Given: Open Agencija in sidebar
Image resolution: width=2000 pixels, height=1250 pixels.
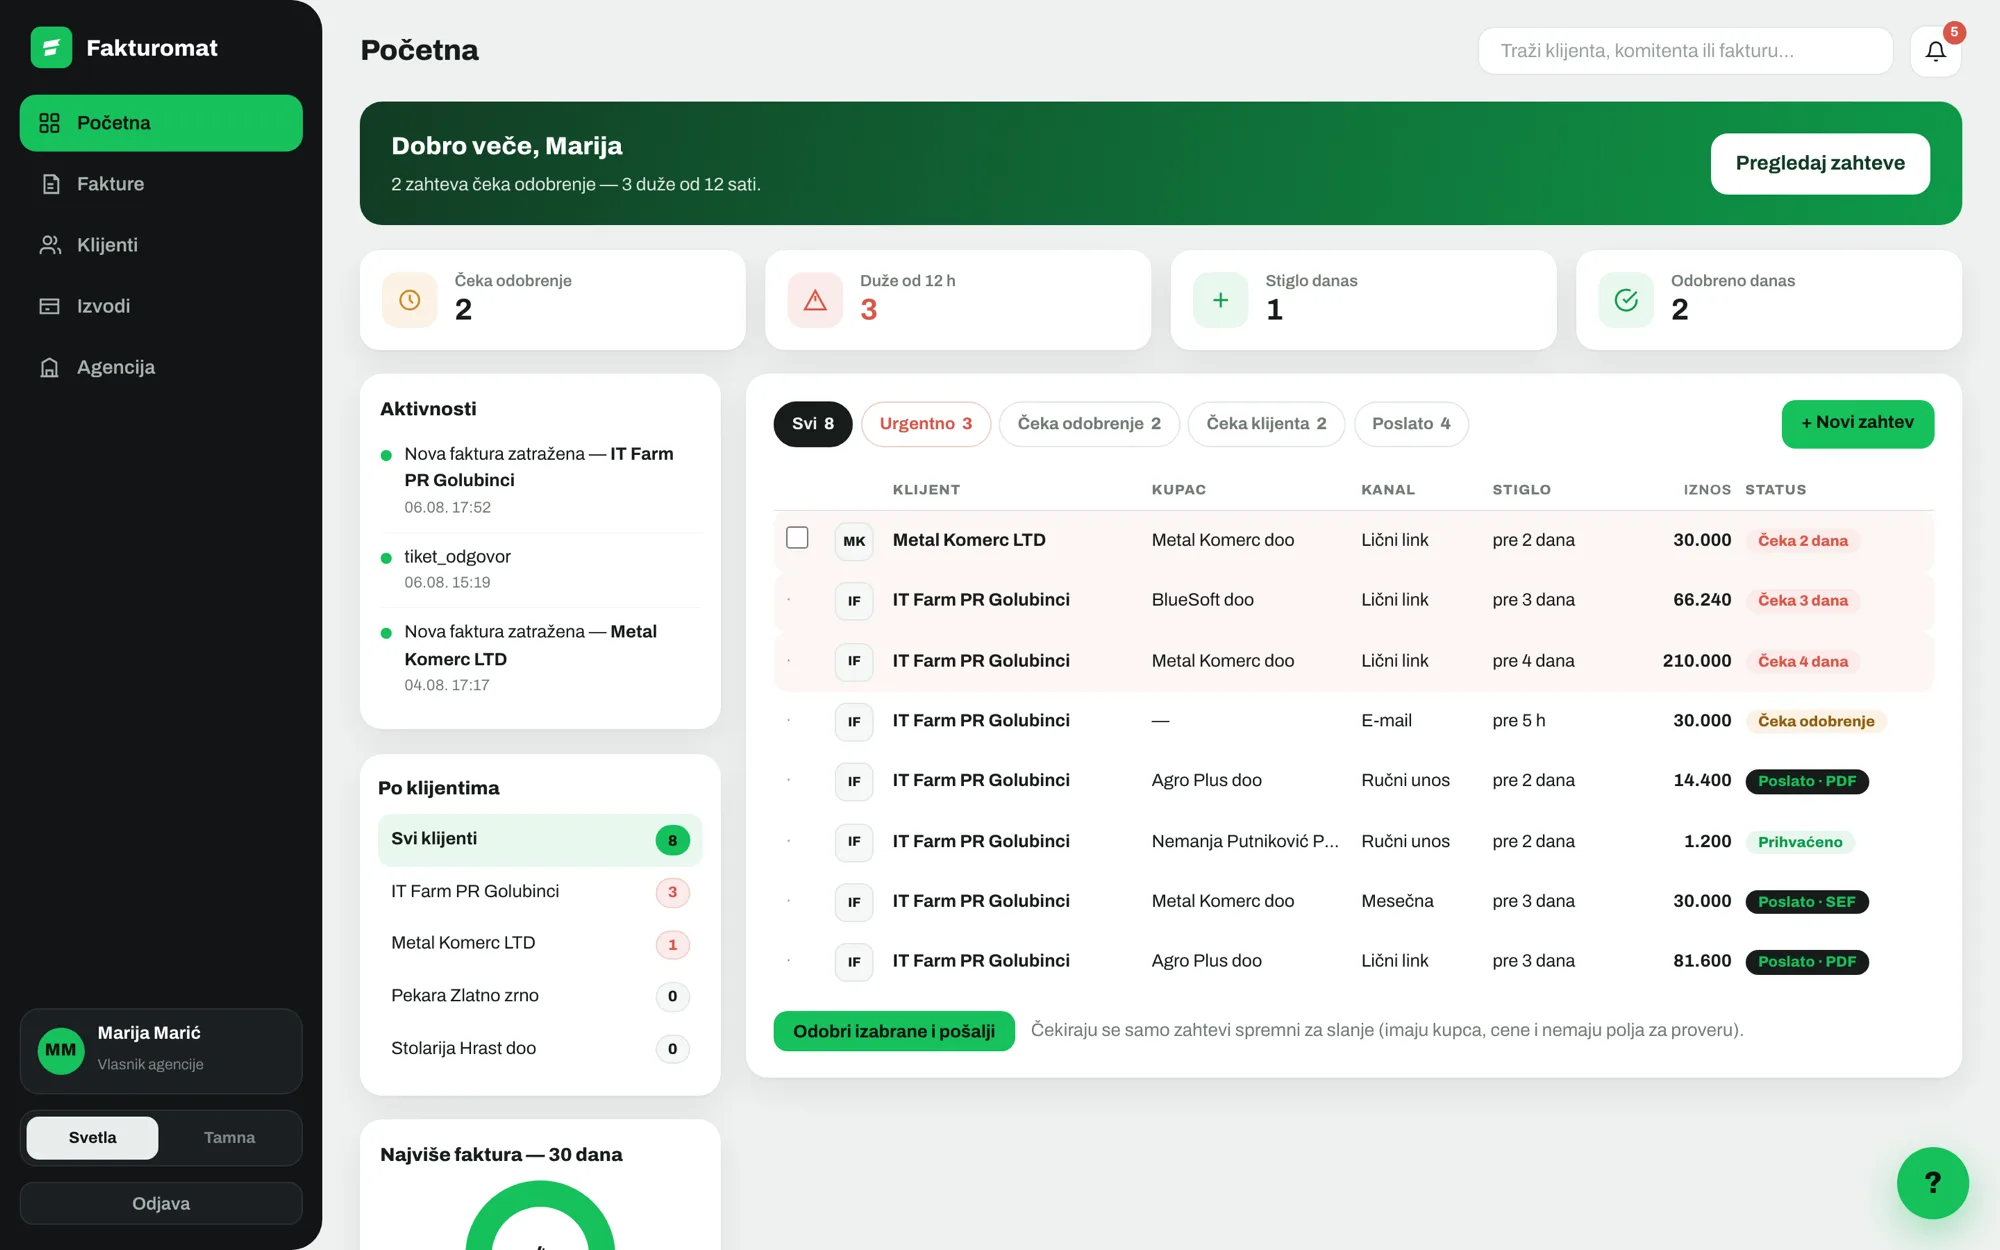Looking at the screenshot, I should pyautogui.click(x=161, y=367).
